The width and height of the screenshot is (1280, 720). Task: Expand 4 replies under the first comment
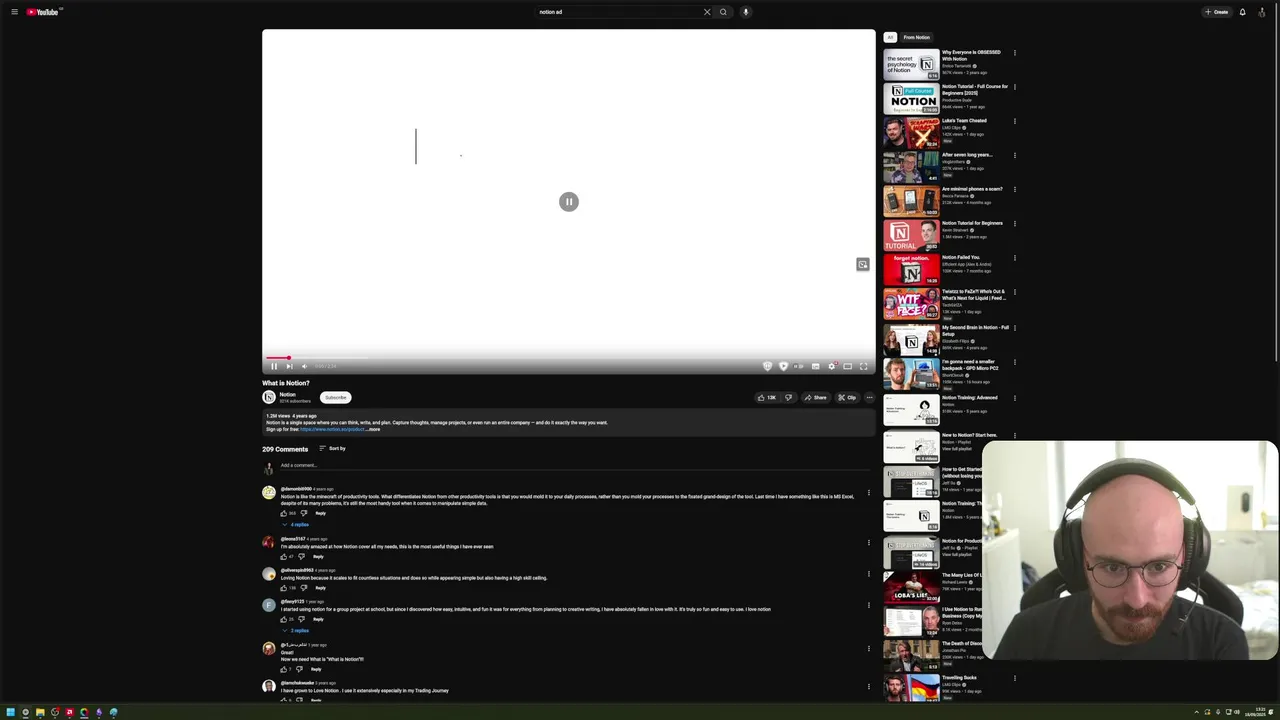pyautogui.click(x=296, y=524)
